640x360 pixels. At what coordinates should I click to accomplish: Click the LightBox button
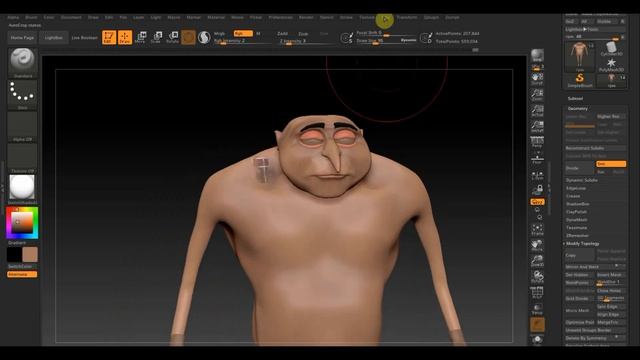point(53,38)
